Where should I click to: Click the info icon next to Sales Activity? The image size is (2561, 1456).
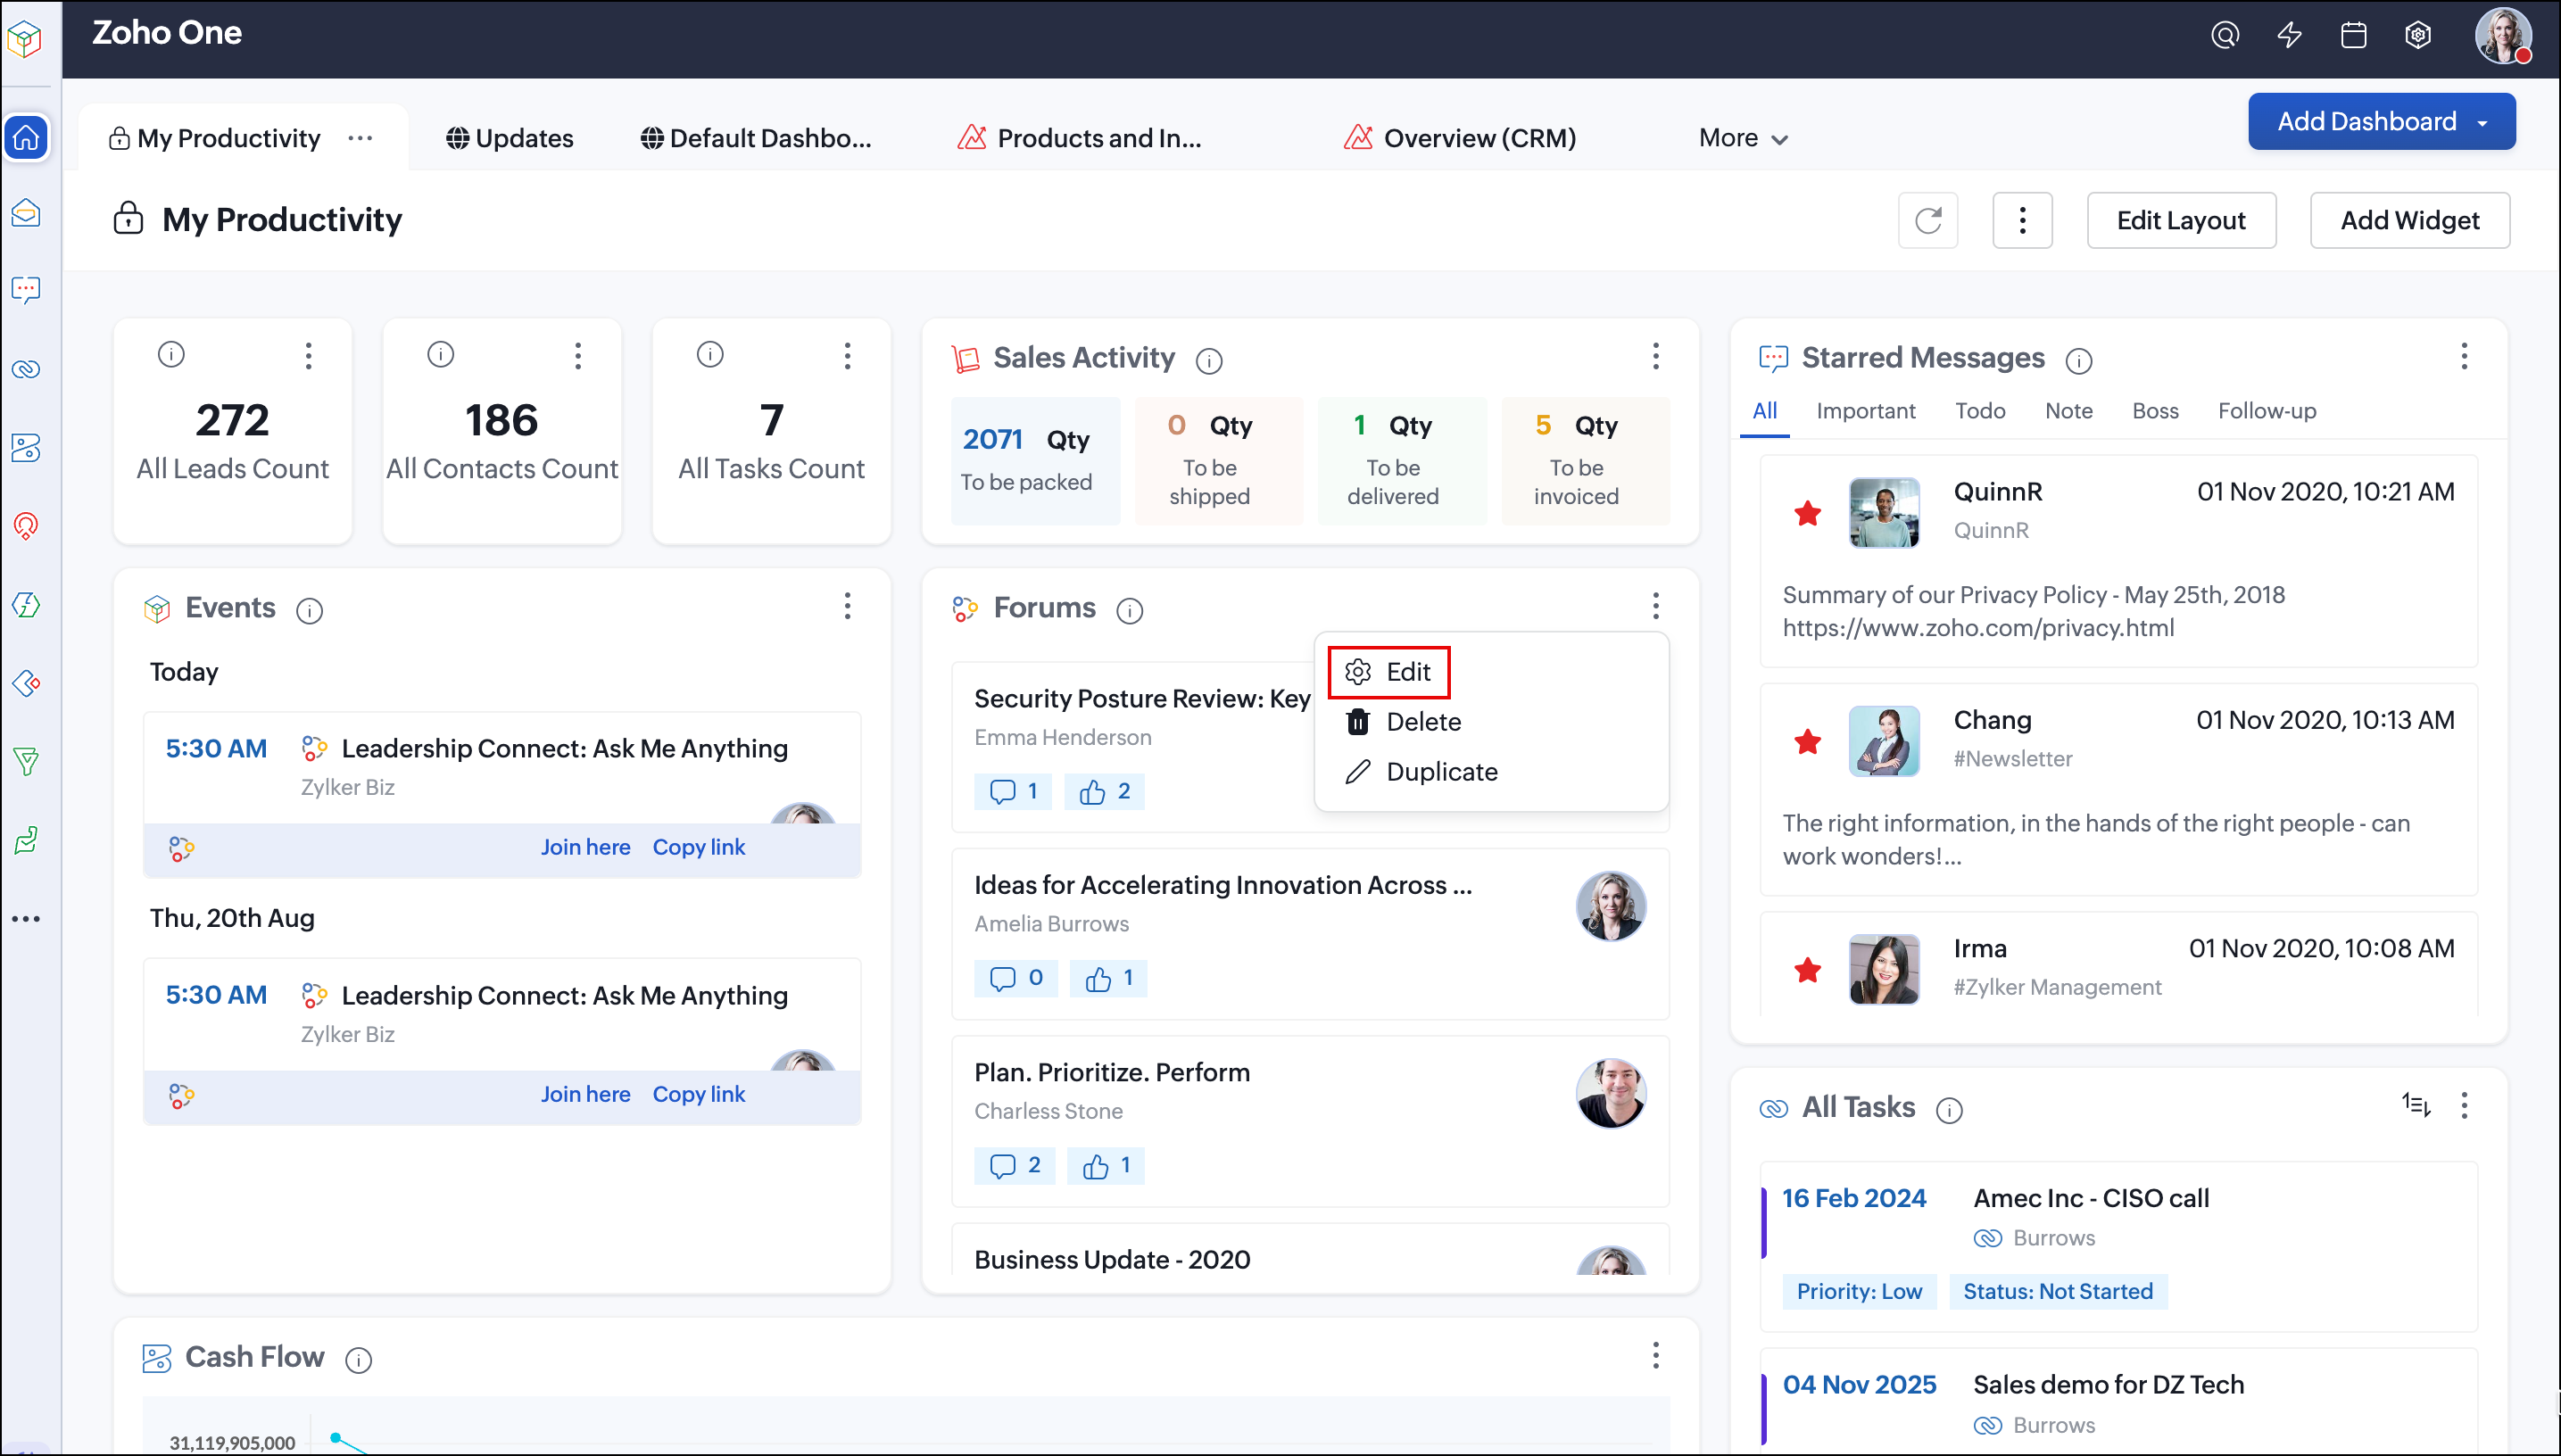point(1208,360)
